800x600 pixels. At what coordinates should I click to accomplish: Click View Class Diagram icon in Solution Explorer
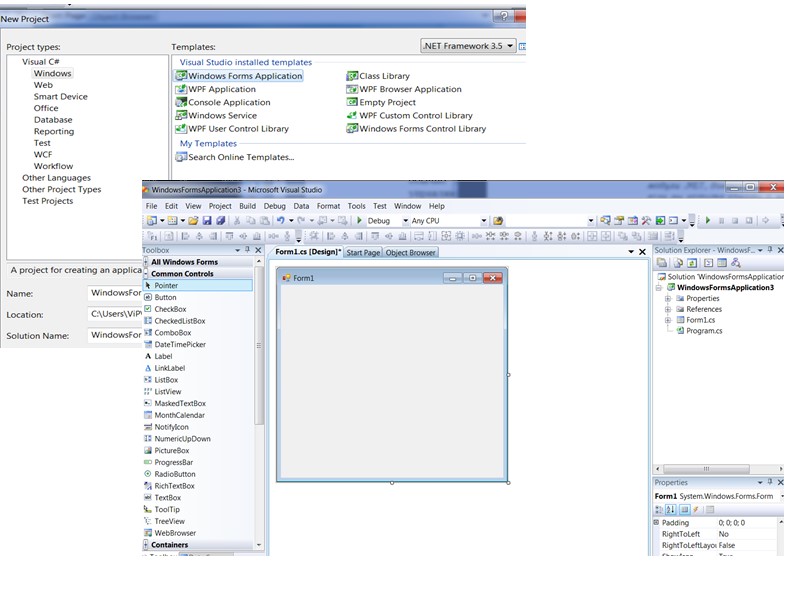[x=735, y=263]
